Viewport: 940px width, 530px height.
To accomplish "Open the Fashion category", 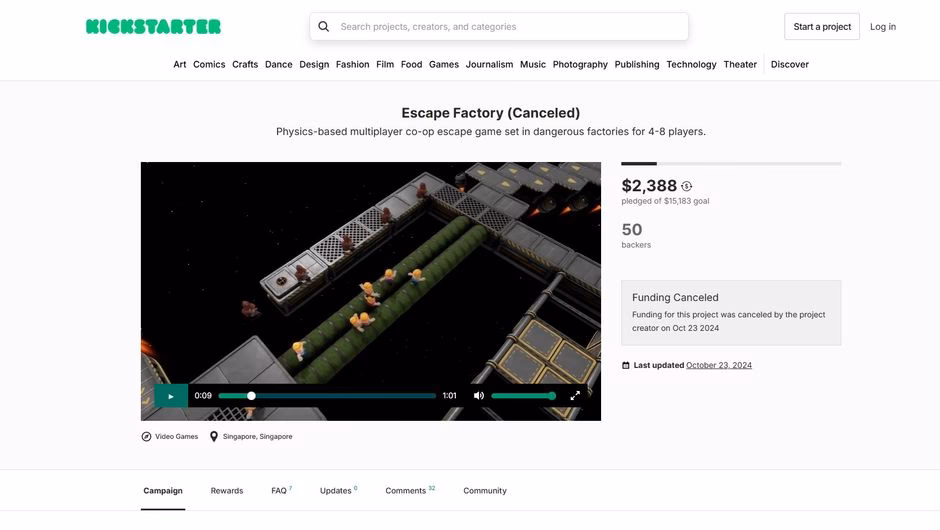I will pos(352,64).
